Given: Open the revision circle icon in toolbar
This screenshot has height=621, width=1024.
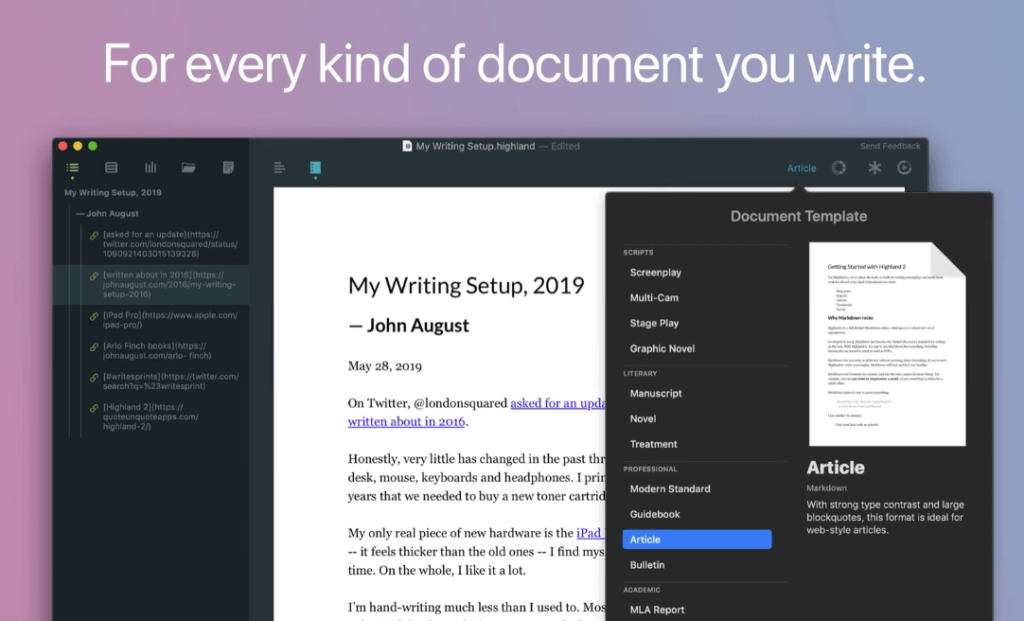Looking at the screenshot, I should coord(839,168).
